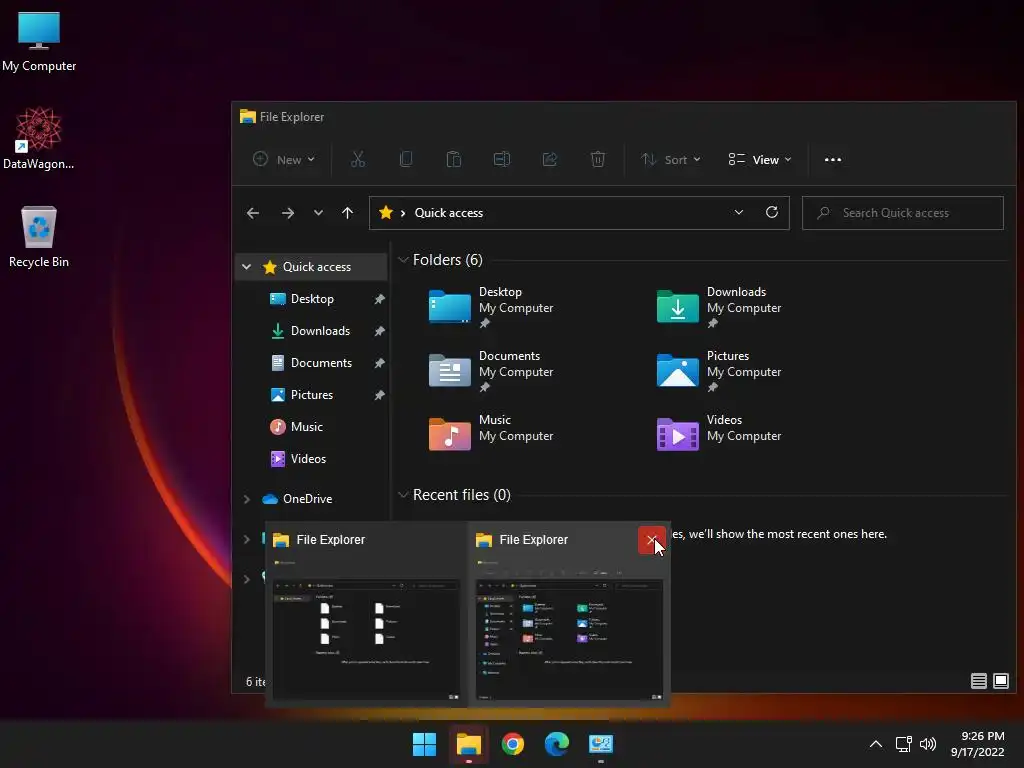Refresh the Quick access view
Image resolution: width=1024 pixels, height=768 pixels.
(x=771, y=212)
